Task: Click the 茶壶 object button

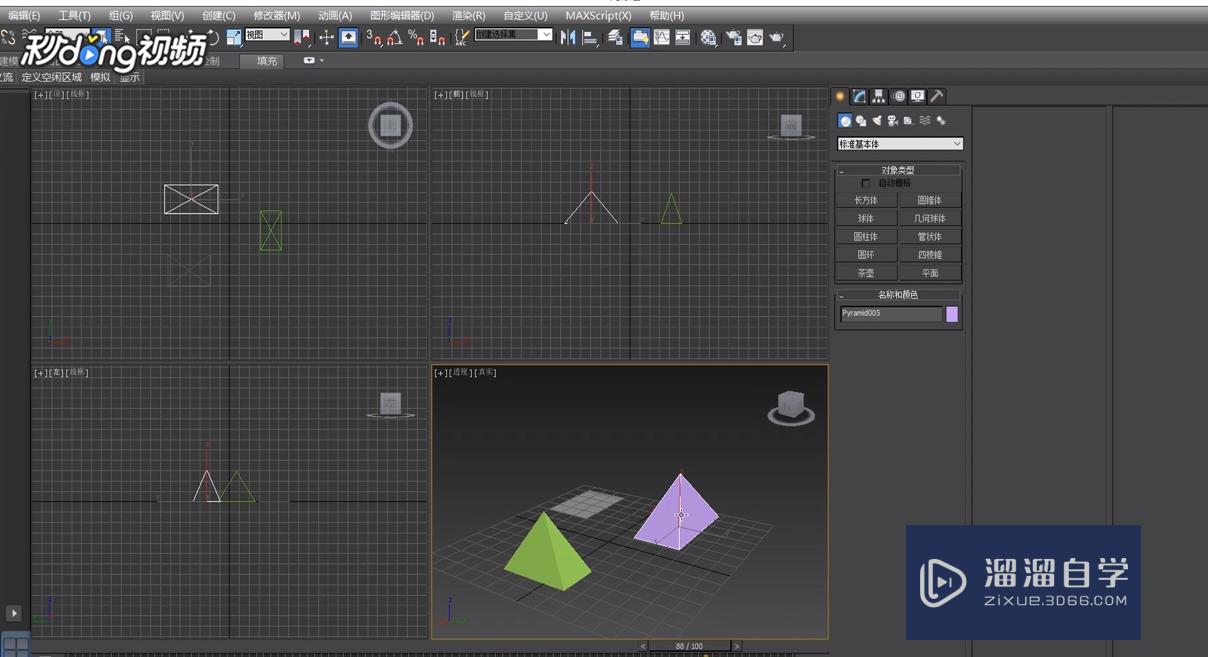Action: point(865,273)
